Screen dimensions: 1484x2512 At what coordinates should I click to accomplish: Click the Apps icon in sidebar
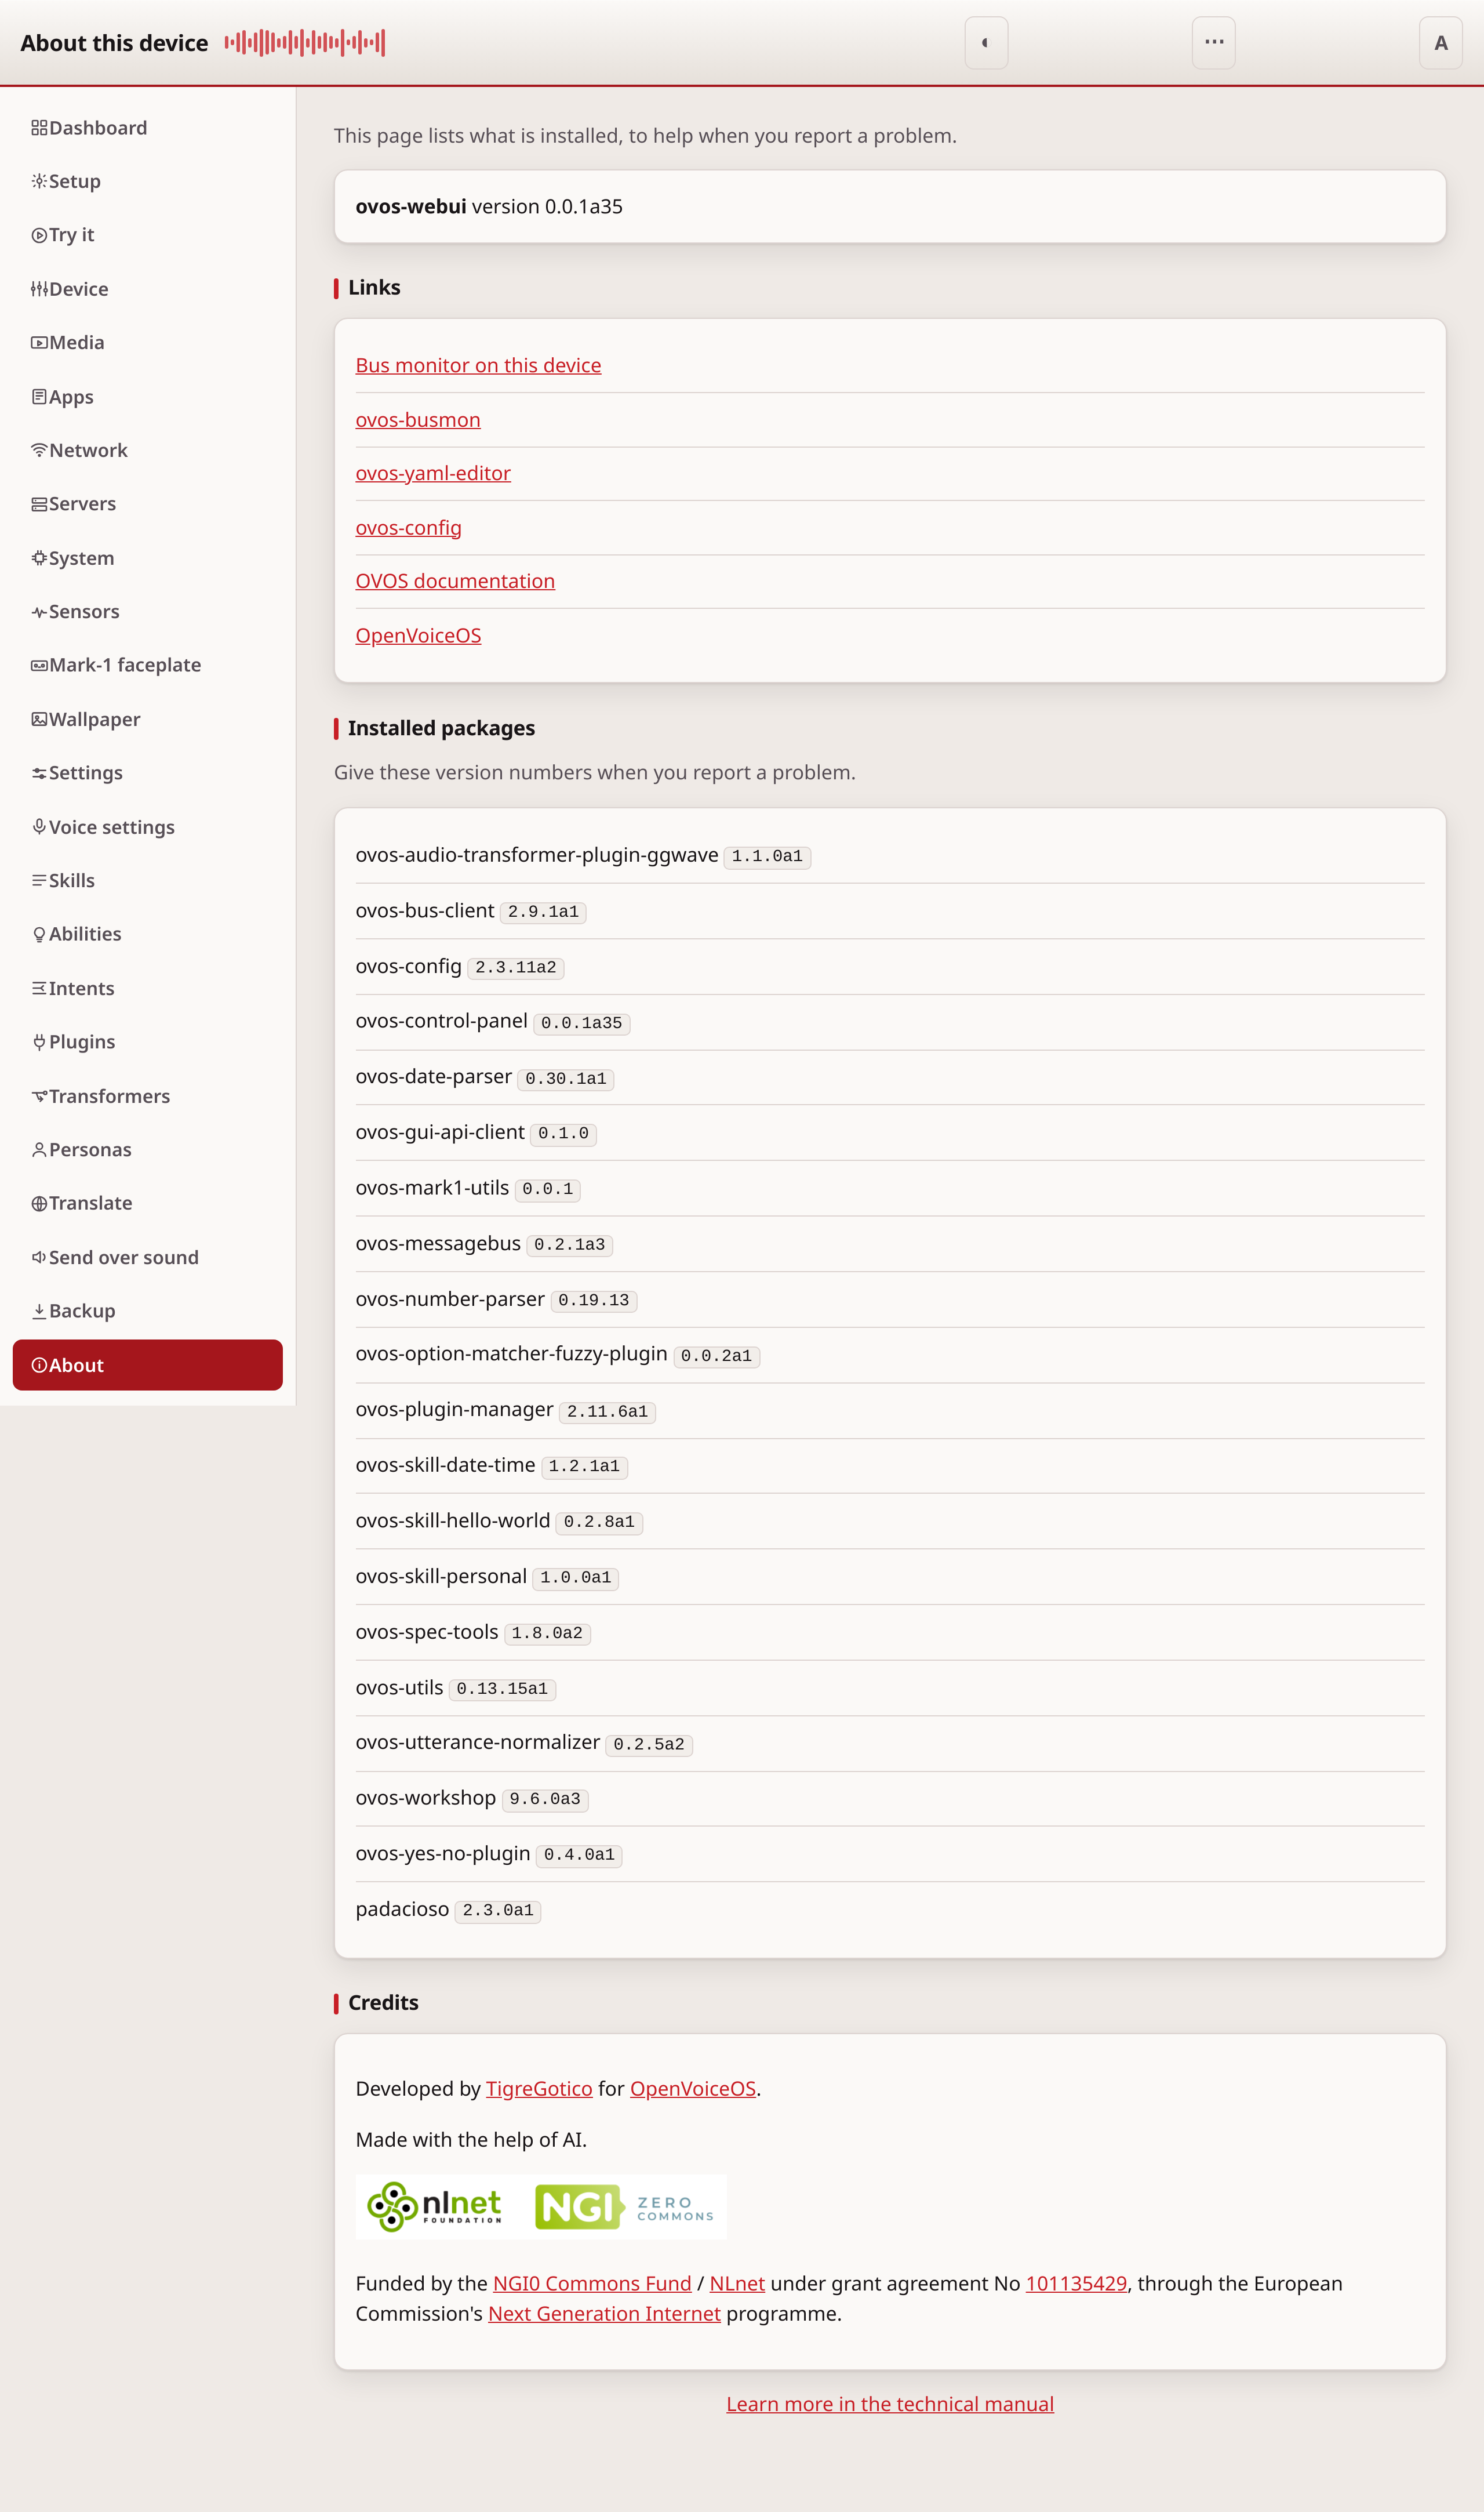click(x=39, y=397)
